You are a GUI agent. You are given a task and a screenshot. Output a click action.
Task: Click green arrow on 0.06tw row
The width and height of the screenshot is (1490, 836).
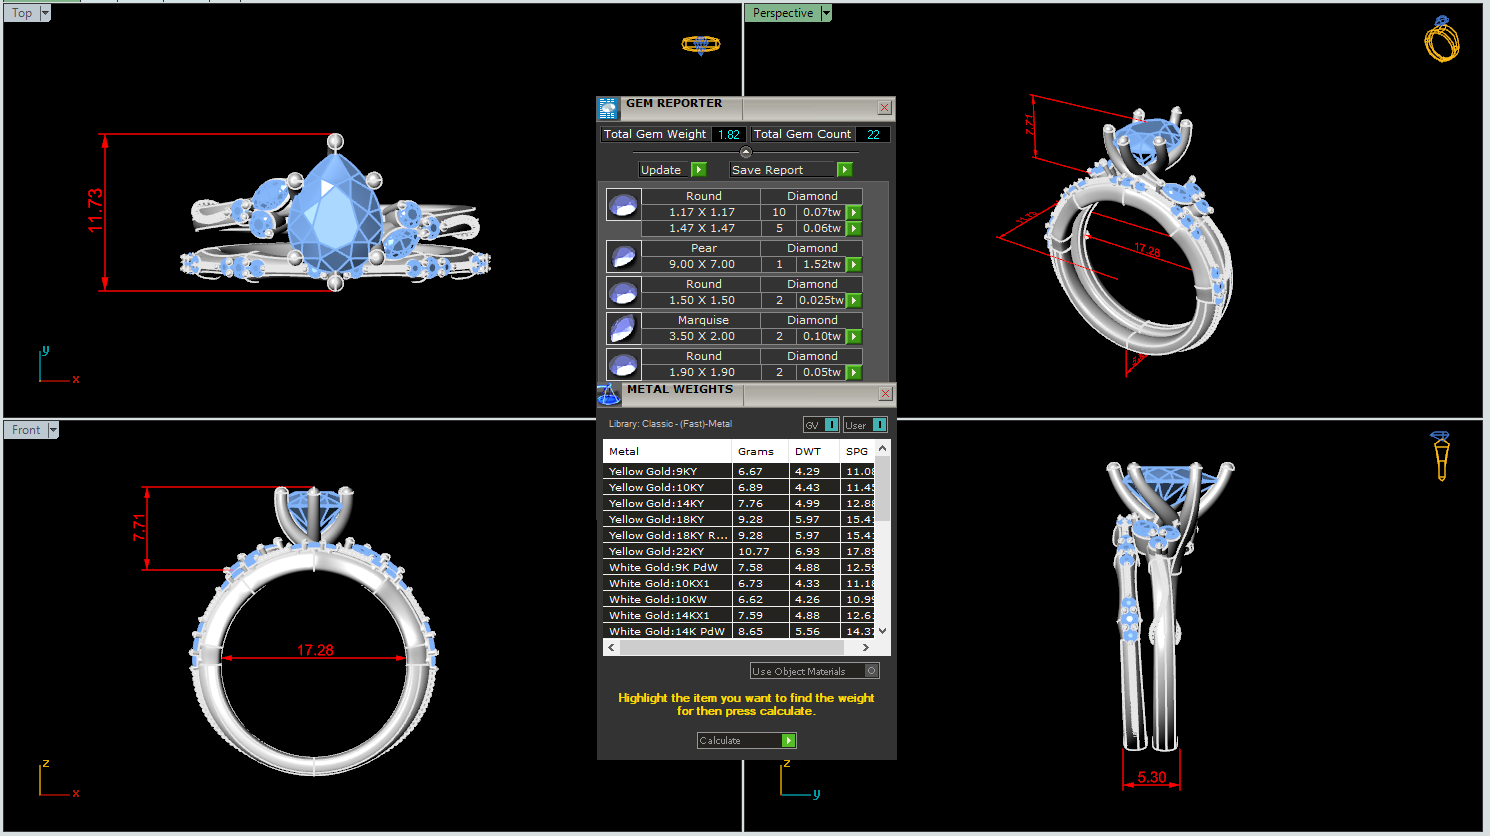click(x=854, y=229)
